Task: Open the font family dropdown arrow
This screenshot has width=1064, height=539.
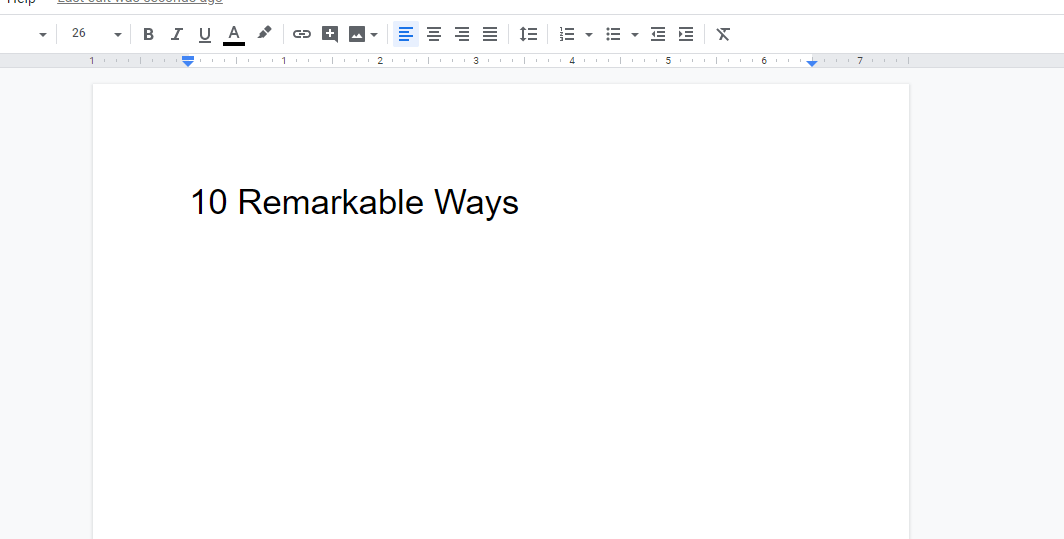Action: coord(42,35)
